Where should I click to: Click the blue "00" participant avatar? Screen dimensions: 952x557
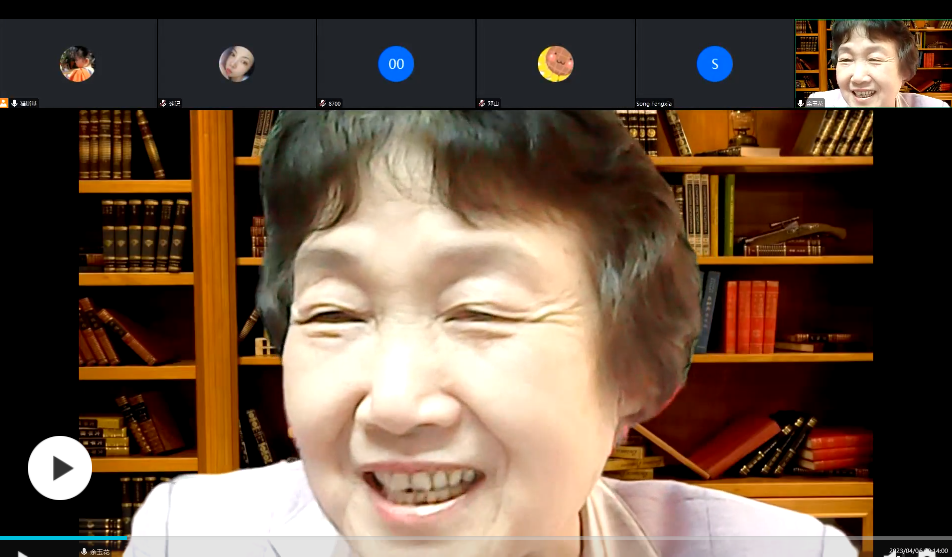pyautogui.click(x=396, y=64)
